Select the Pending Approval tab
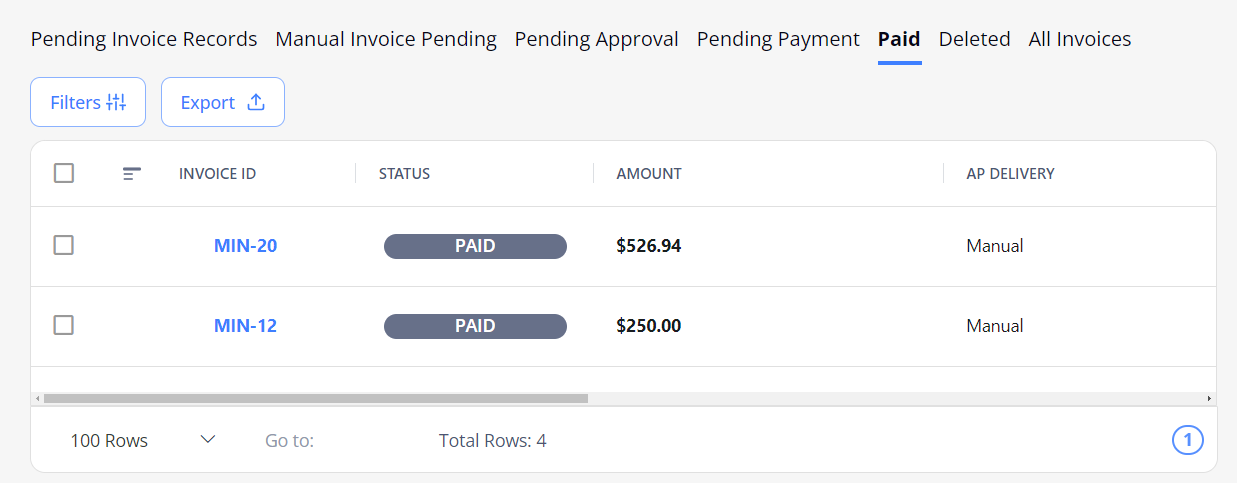 (x=597, y=40)
